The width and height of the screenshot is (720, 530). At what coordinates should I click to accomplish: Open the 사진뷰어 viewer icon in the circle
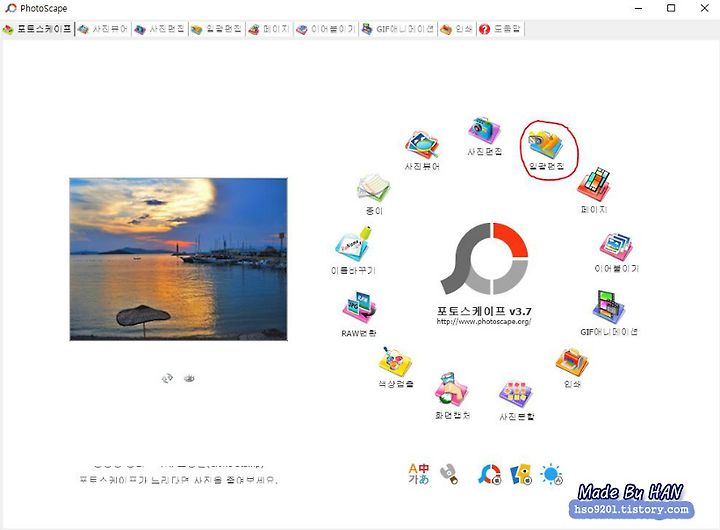point(422,150)
